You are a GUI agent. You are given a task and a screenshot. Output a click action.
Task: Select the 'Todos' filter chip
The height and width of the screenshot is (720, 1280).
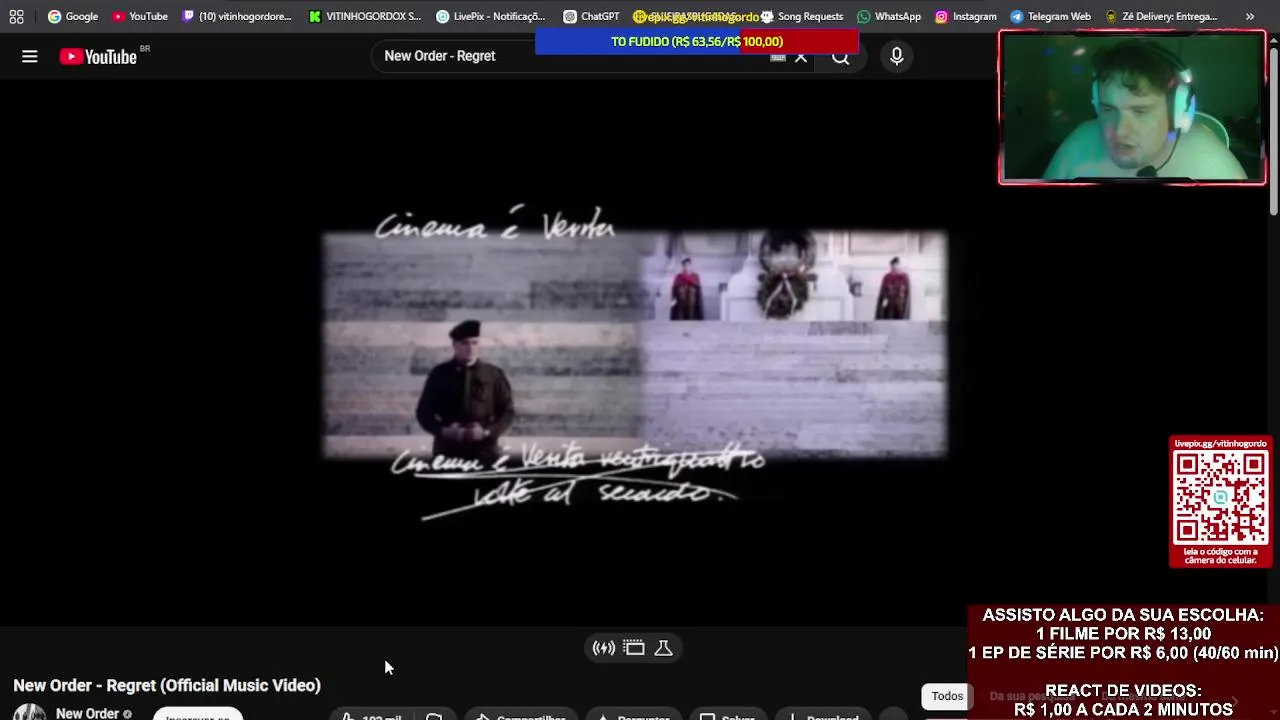(x=947, y=696)
